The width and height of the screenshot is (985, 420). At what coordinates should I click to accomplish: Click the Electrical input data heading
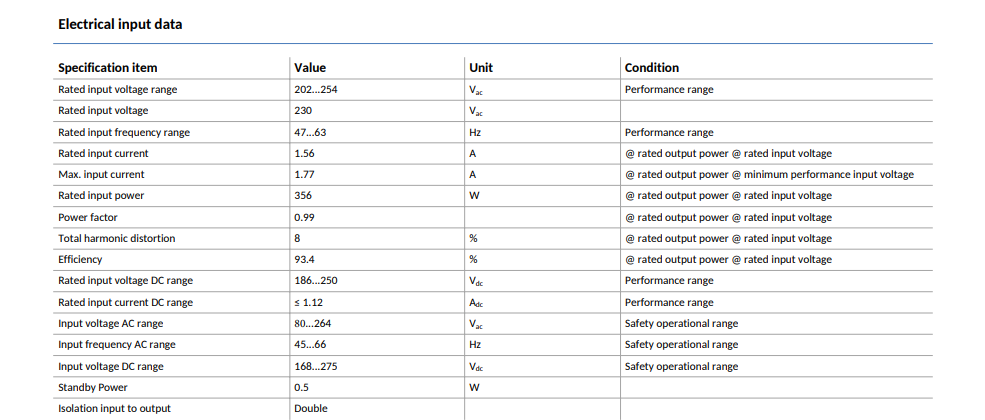120,24
